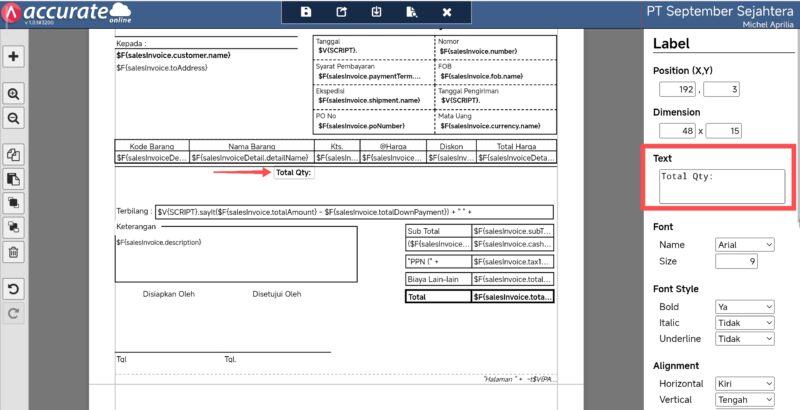The width and height of the screenshot is (800, 410).
Task: Zoom in on the template canvas
Action: [14, 94]
